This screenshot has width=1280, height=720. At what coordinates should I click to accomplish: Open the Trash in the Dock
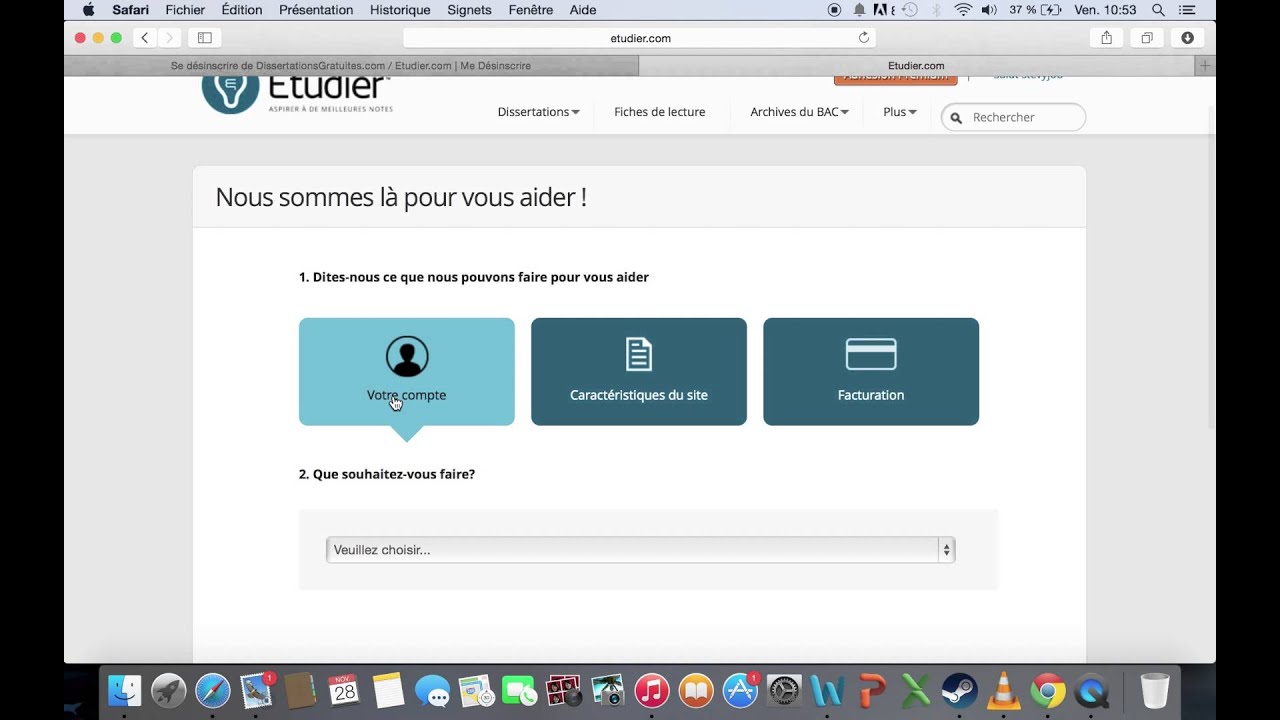click(x=1155, y=691)
